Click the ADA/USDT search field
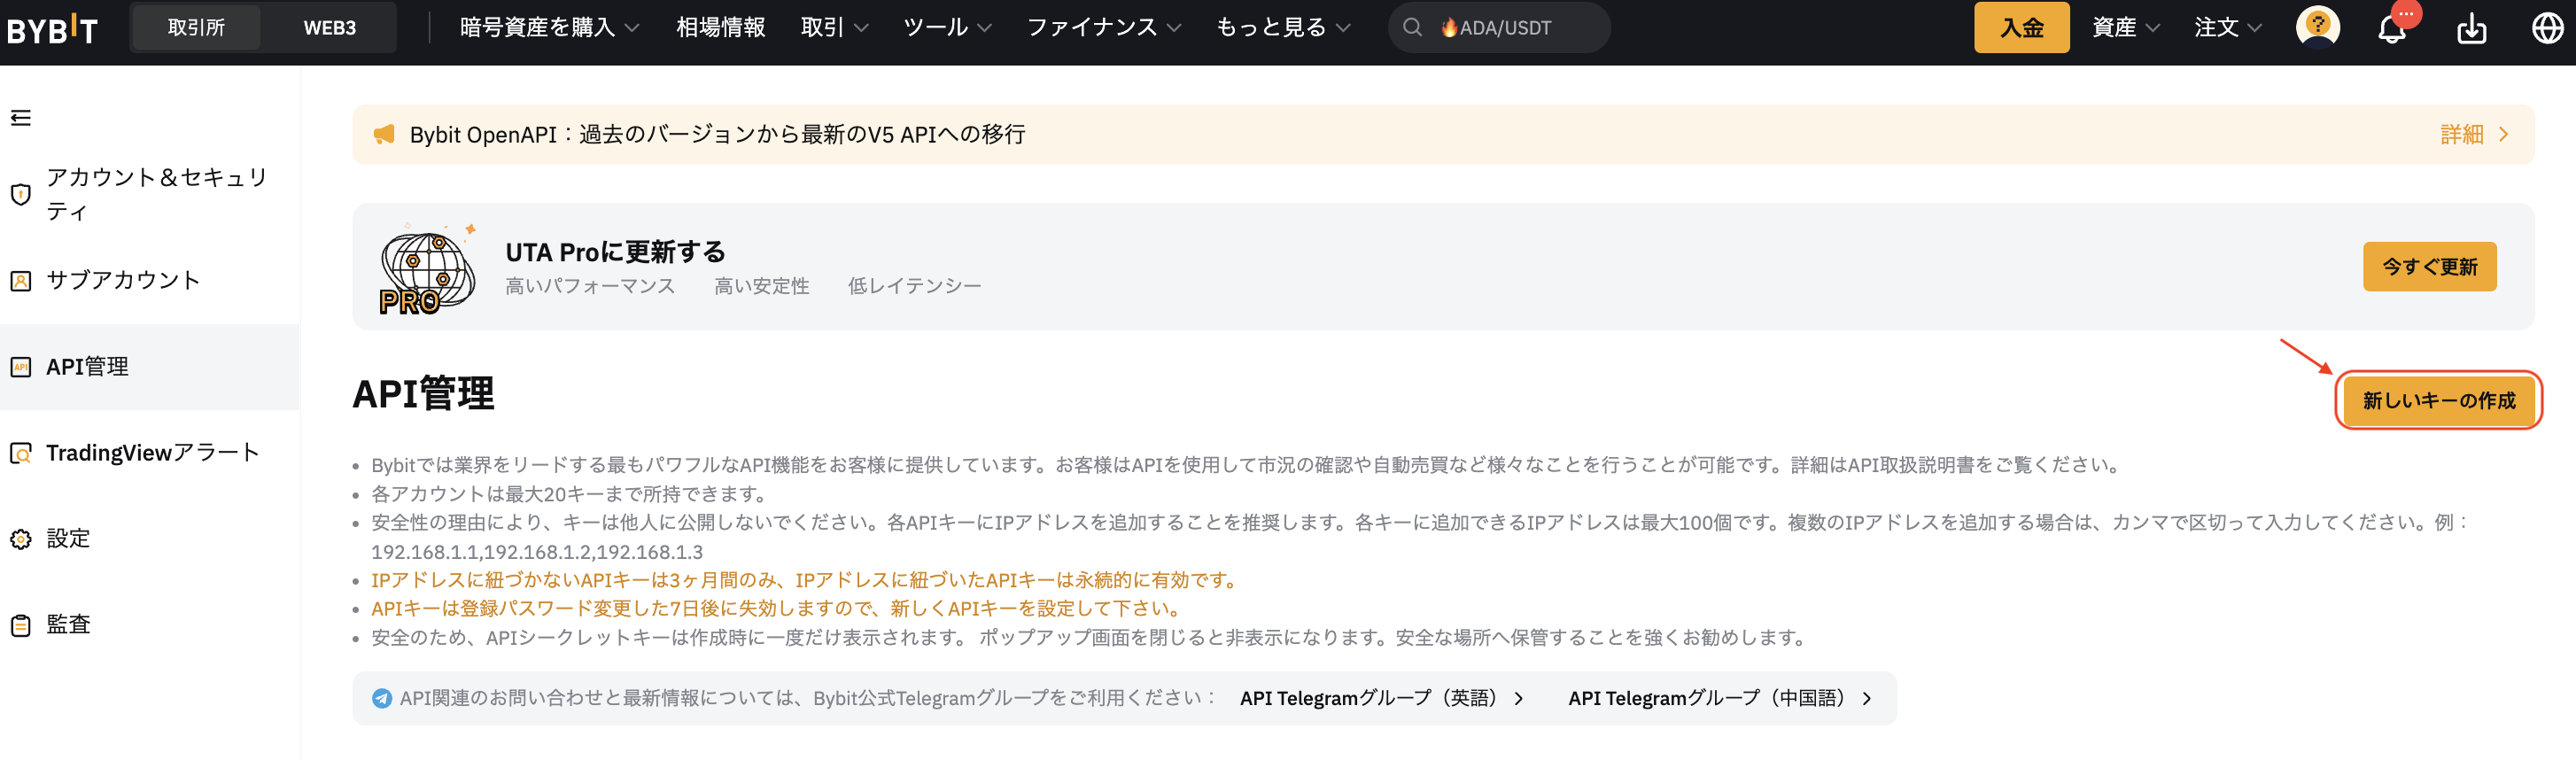Viewport: 2576px width, 760px height. (1499, 28)
